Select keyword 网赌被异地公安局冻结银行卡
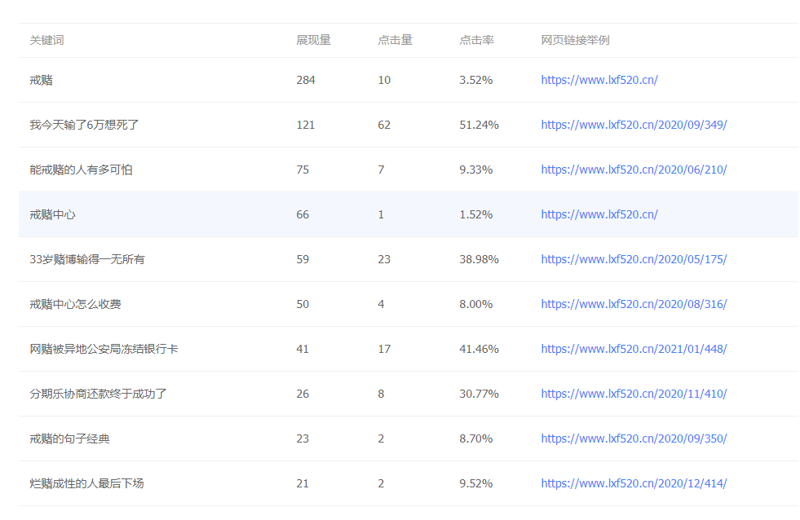Viewport: 800px width, 520px height. click(104, 349)
